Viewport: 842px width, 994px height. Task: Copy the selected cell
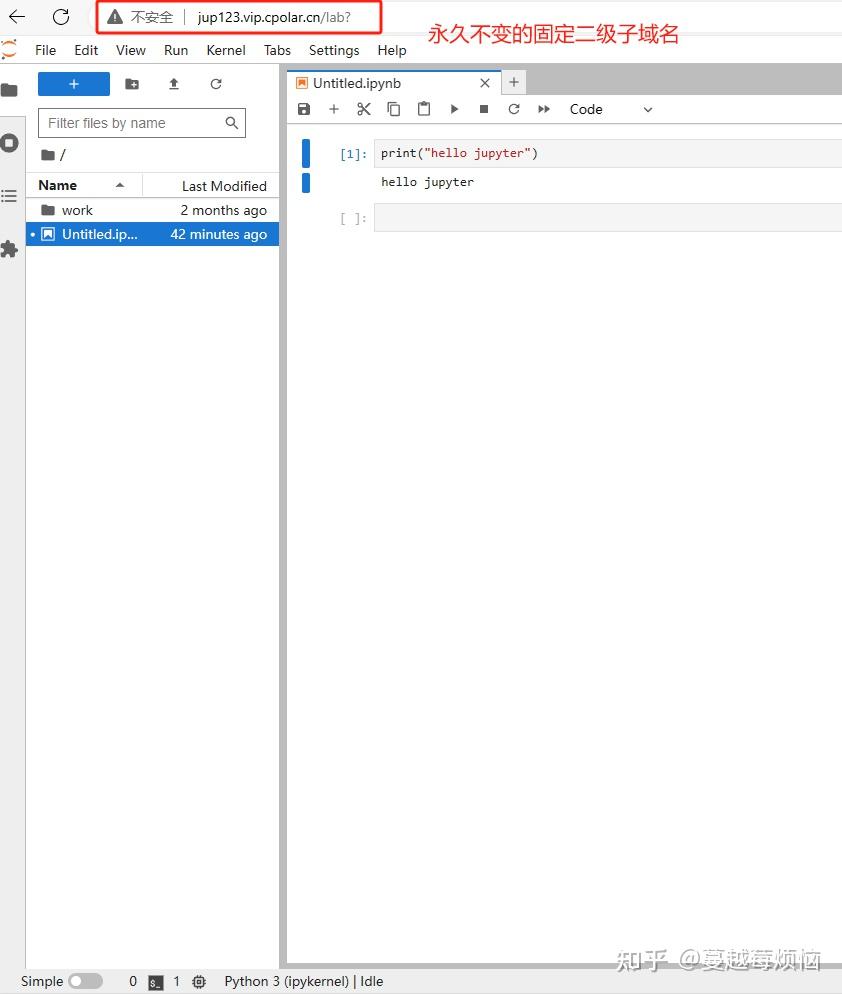coord(394,109)
